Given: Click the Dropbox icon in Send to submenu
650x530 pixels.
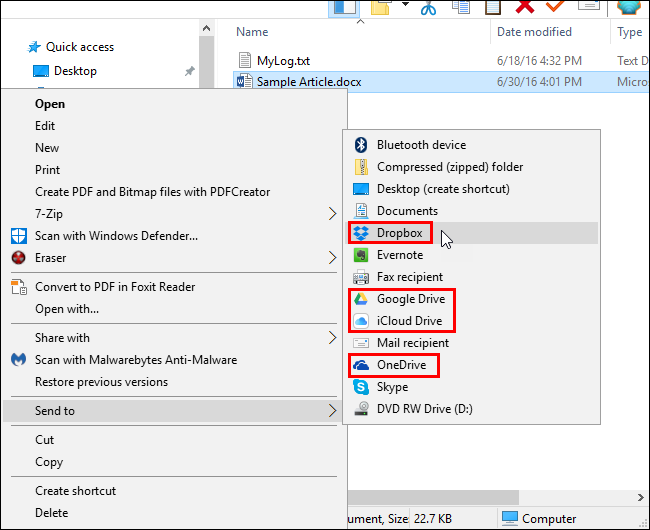Looking at the screenshot, I should pyautogui.click(x=361, y=233).
